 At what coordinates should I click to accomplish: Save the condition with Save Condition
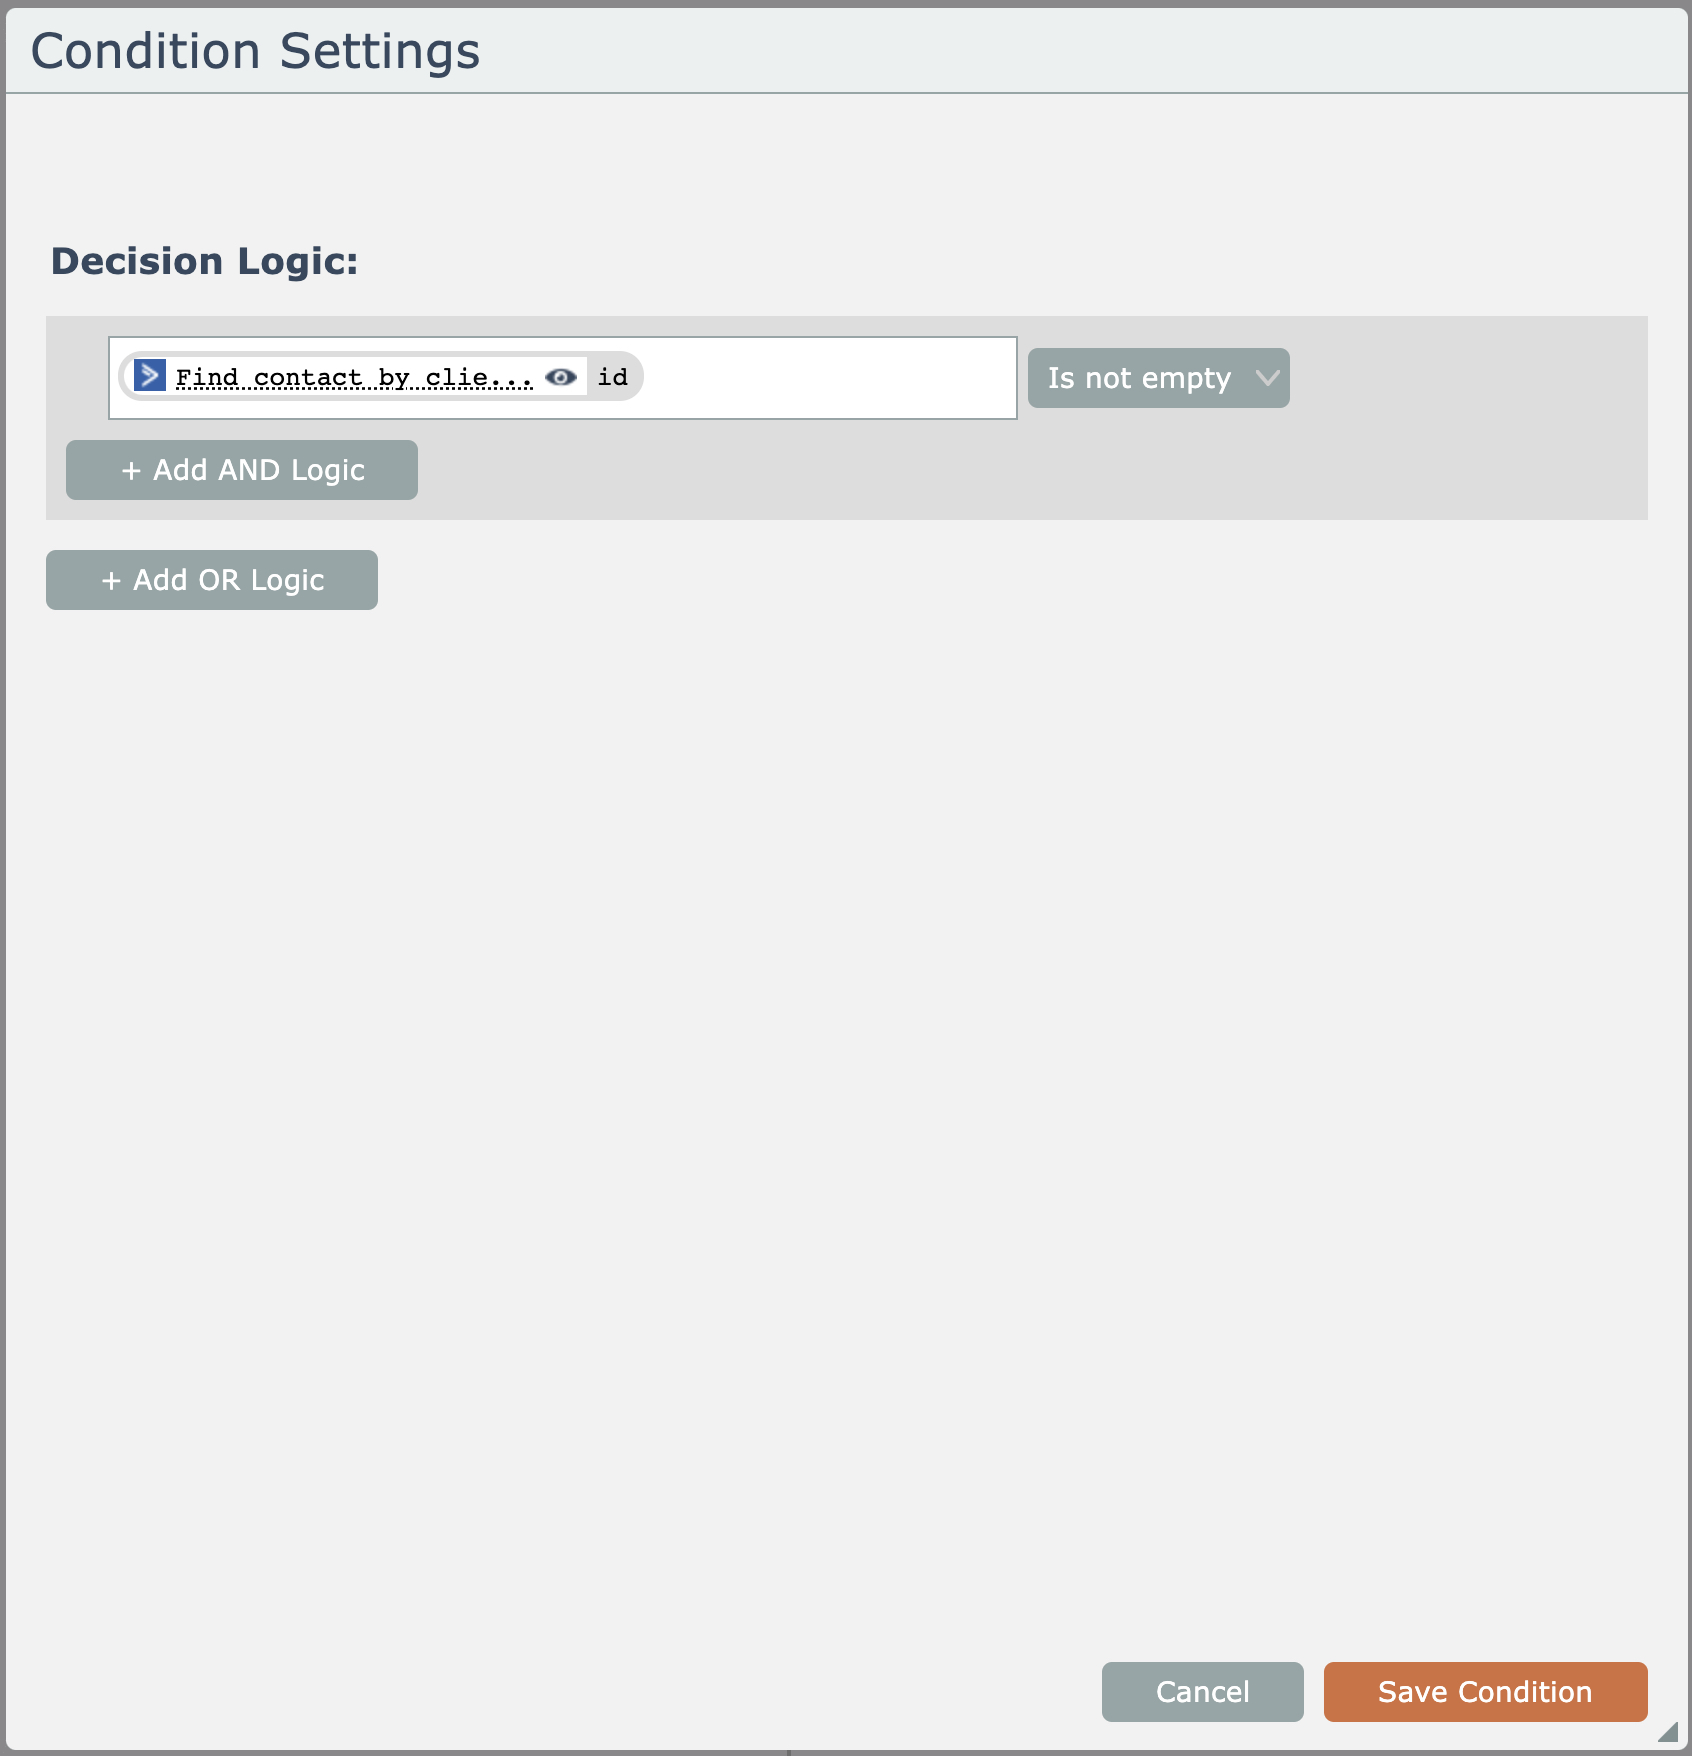[1485, 1692]
